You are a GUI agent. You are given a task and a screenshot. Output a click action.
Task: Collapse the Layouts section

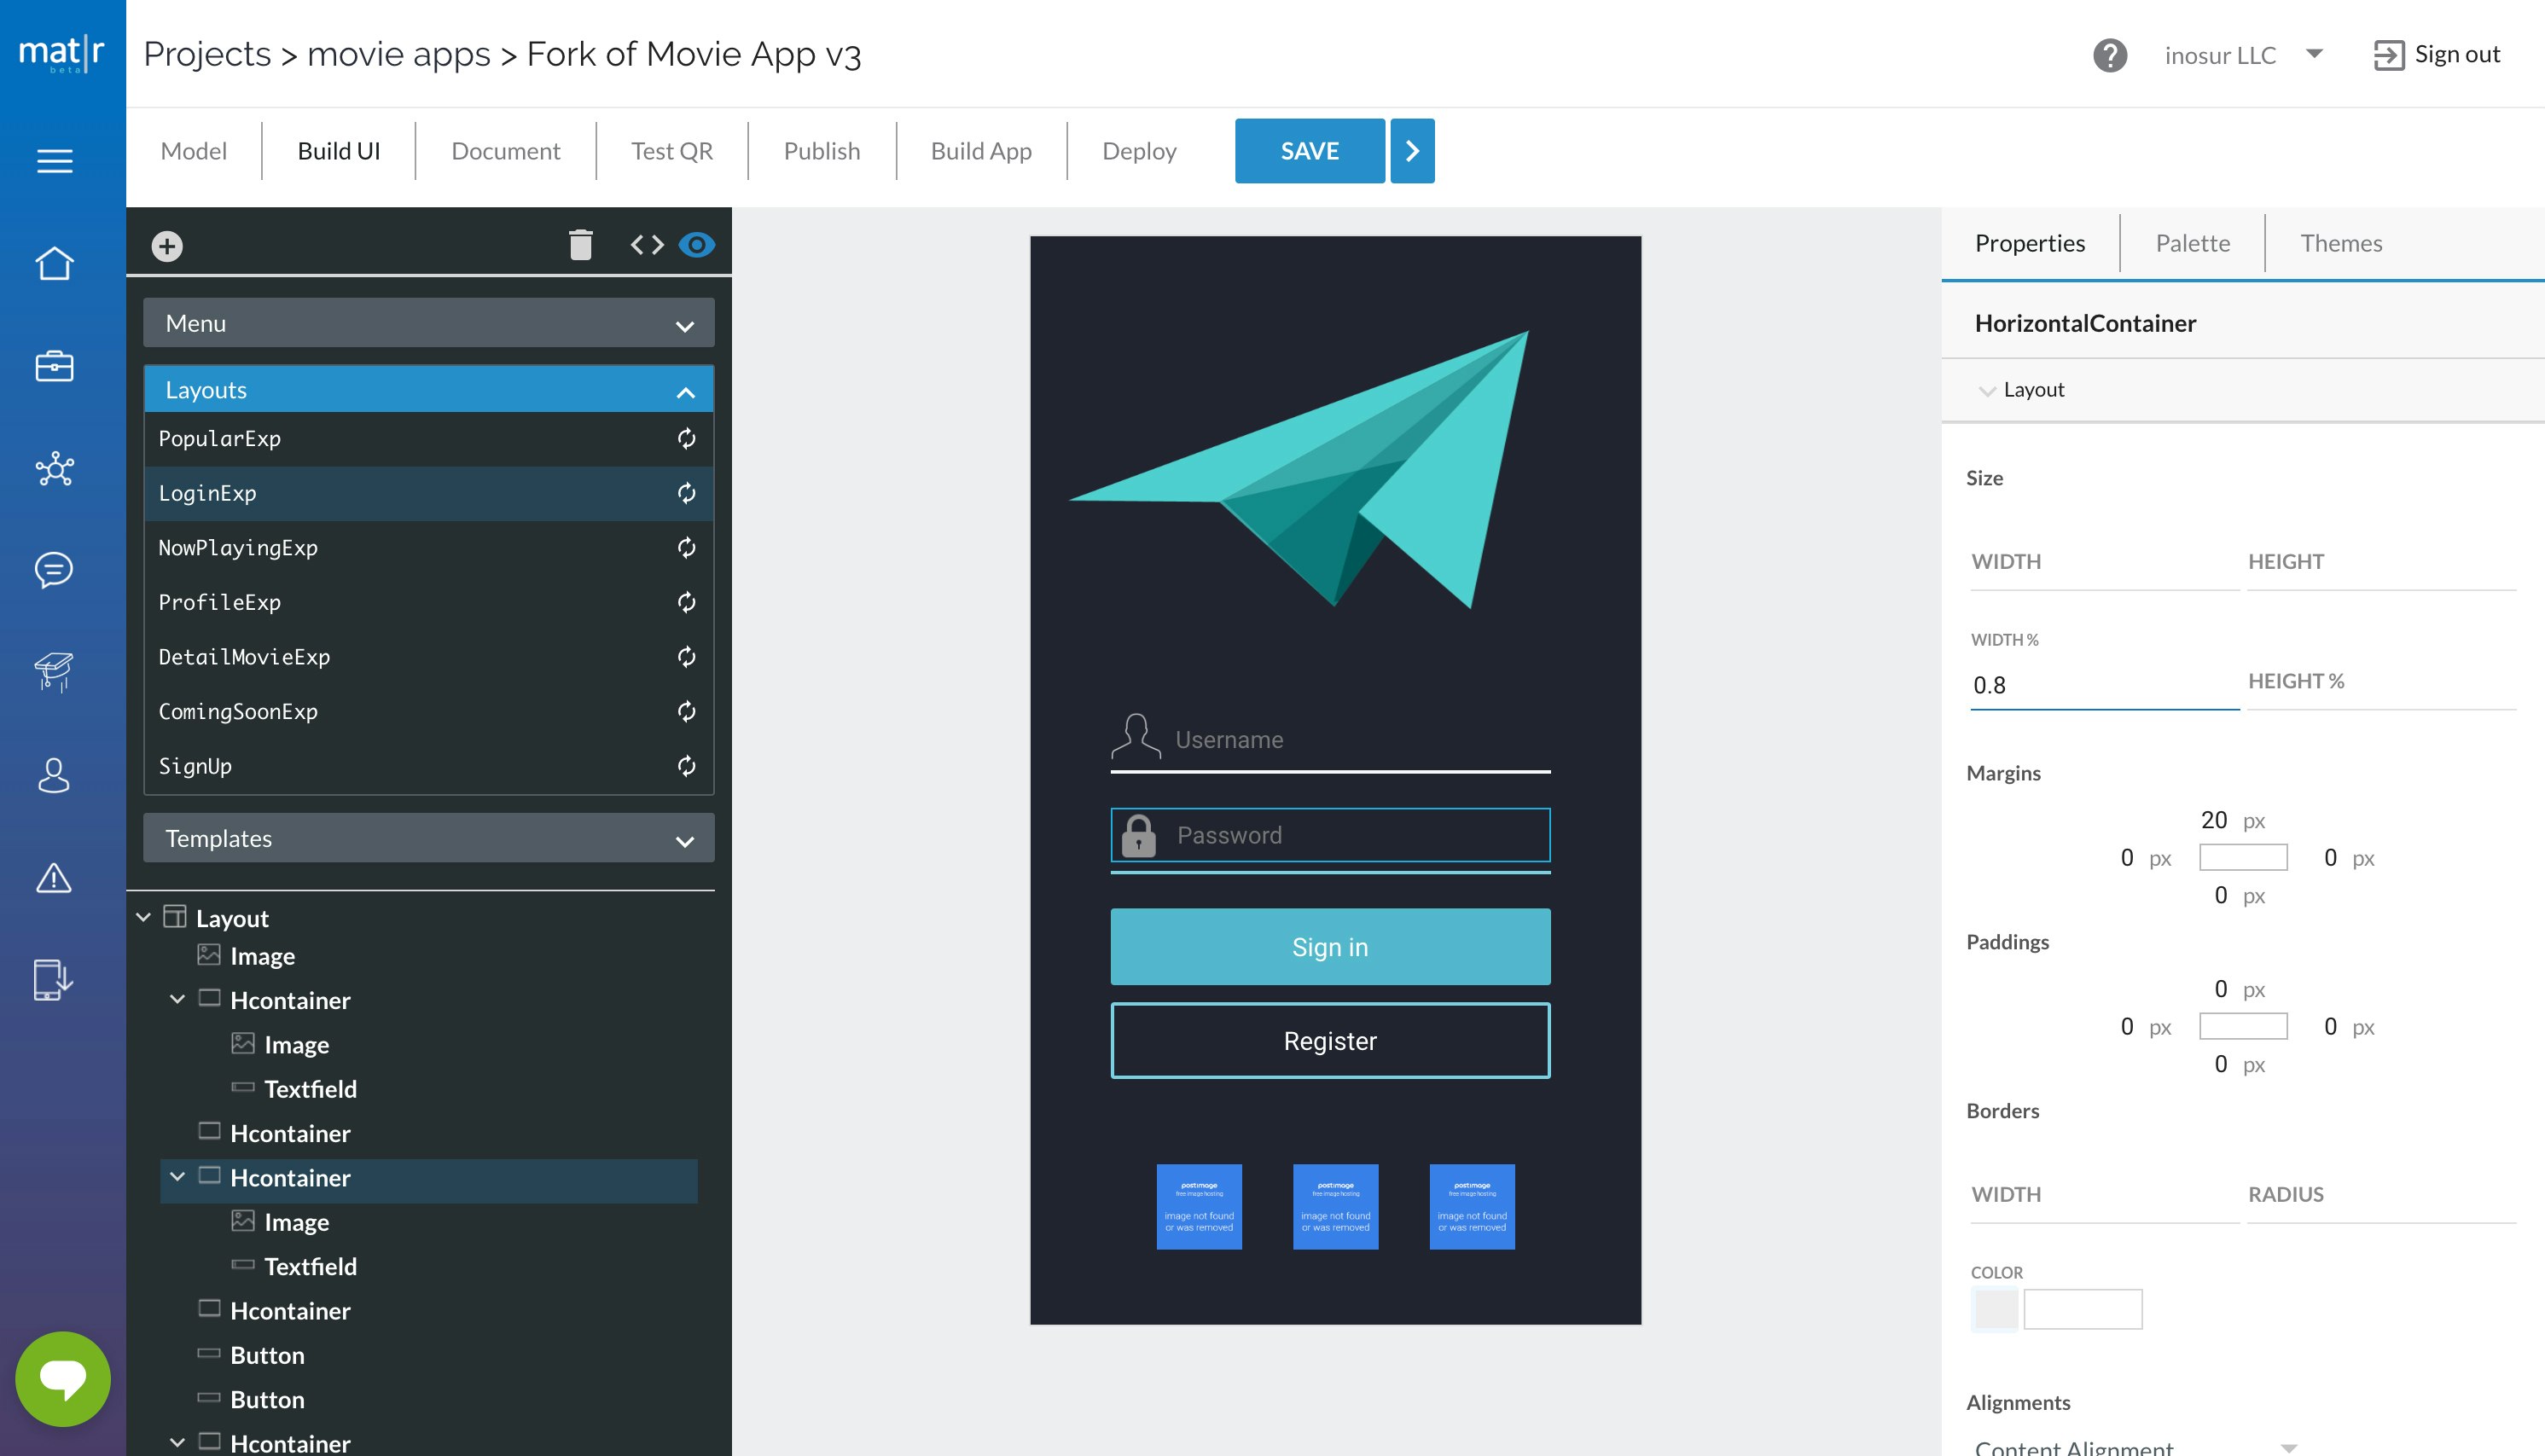(x=686, y=390)
